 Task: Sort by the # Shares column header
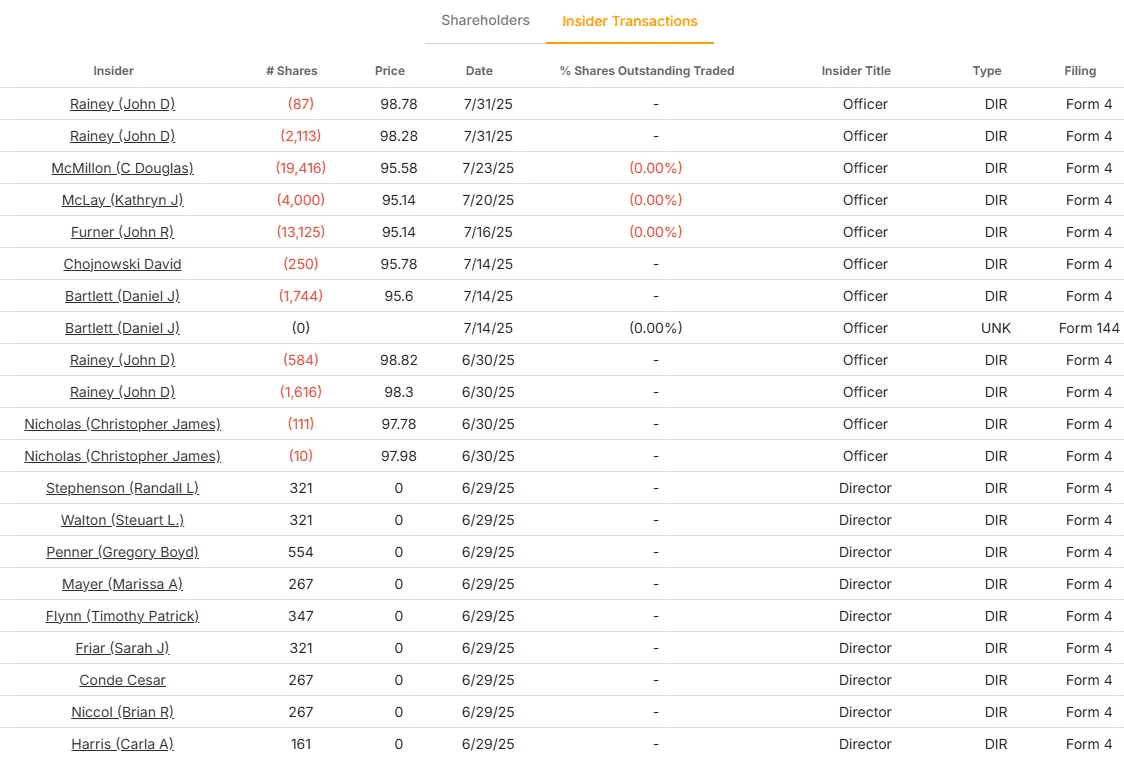[290, 71]
